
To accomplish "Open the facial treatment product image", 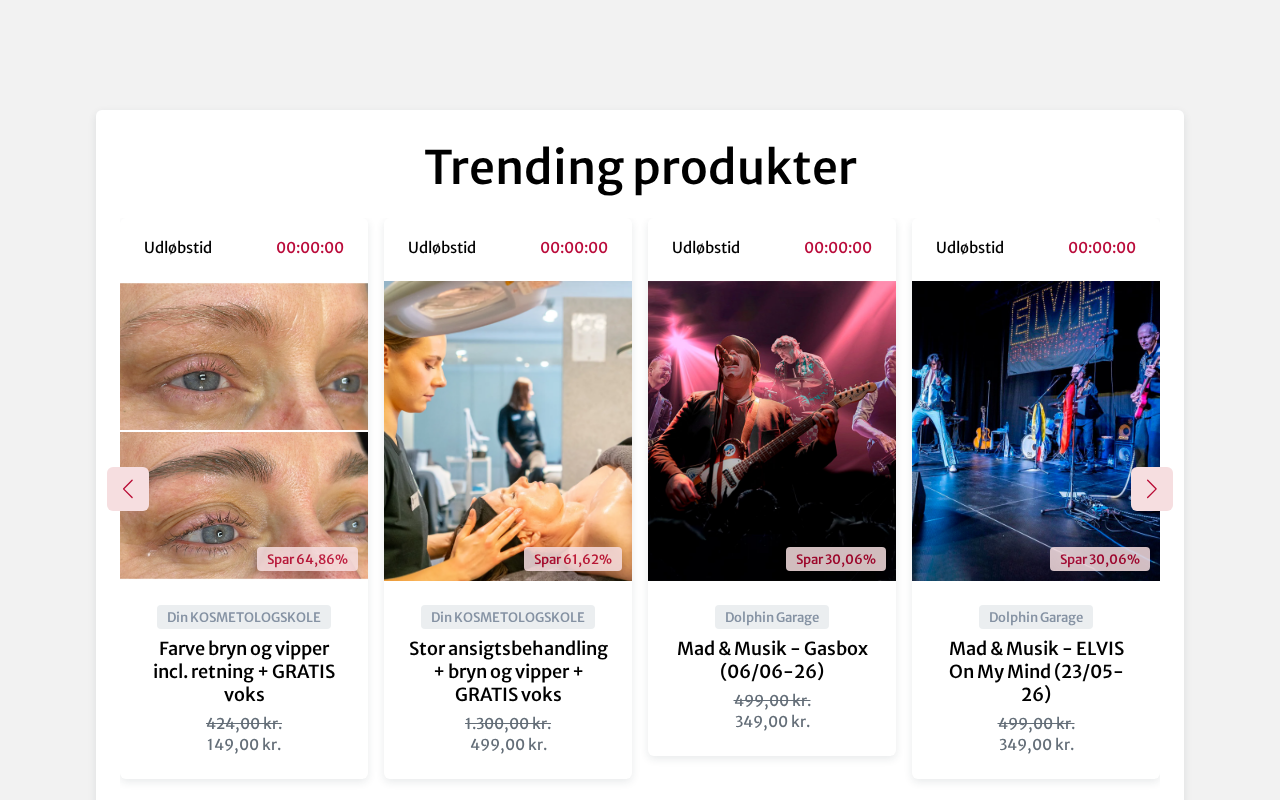I will tap(508, 431).
